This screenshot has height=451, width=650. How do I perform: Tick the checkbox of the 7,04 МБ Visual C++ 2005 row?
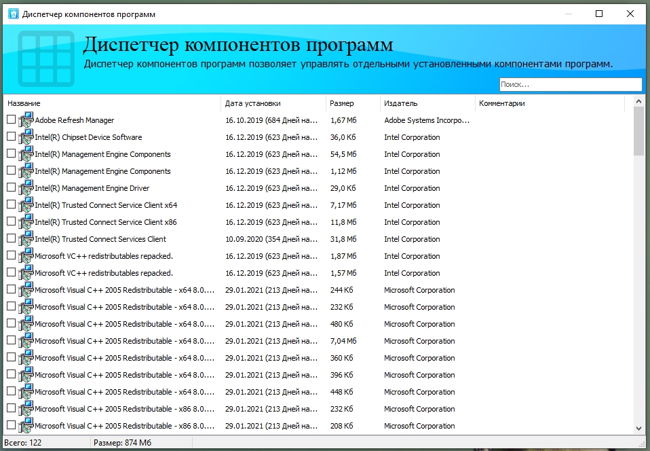(x=11, y=341)
